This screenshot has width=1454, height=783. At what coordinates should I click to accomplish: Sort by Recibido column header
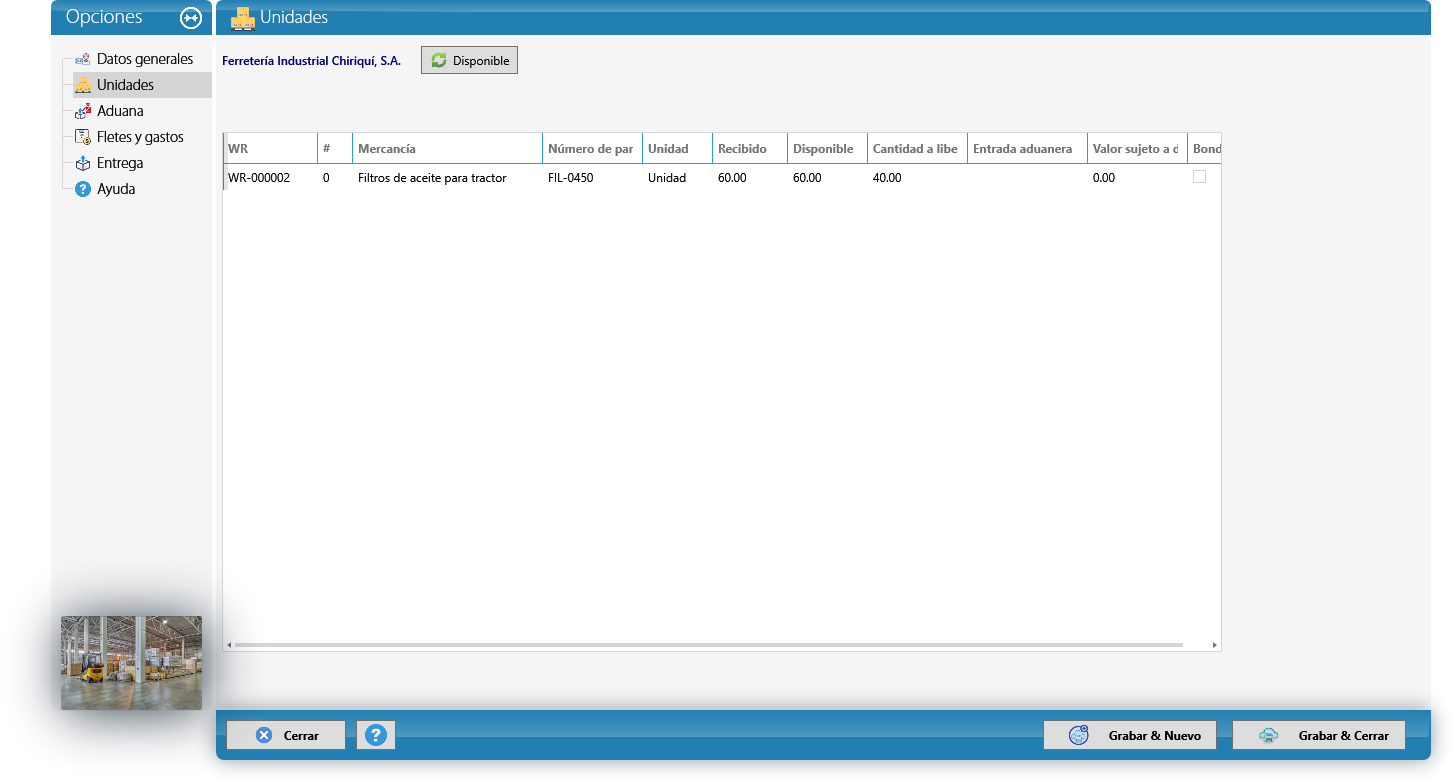point(750,149)
